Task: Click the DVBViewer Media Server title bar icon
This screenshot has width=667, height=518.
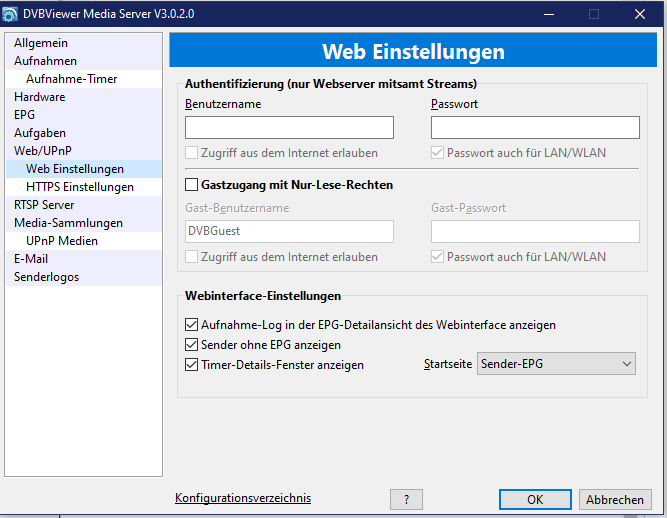Action: pos(10,14)
